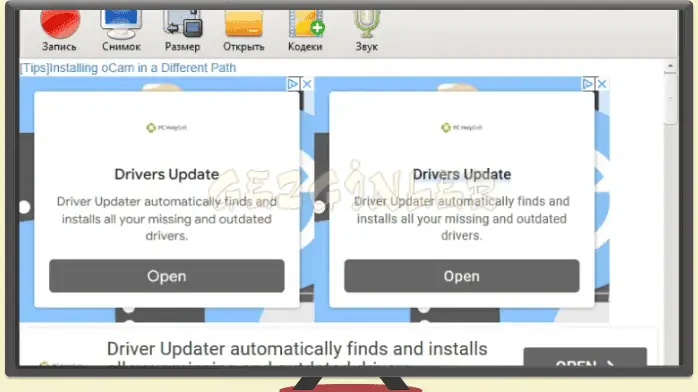The image size is (698, 392).
Task: Click AdChoices icon on left ad
Action: [292, 84]
